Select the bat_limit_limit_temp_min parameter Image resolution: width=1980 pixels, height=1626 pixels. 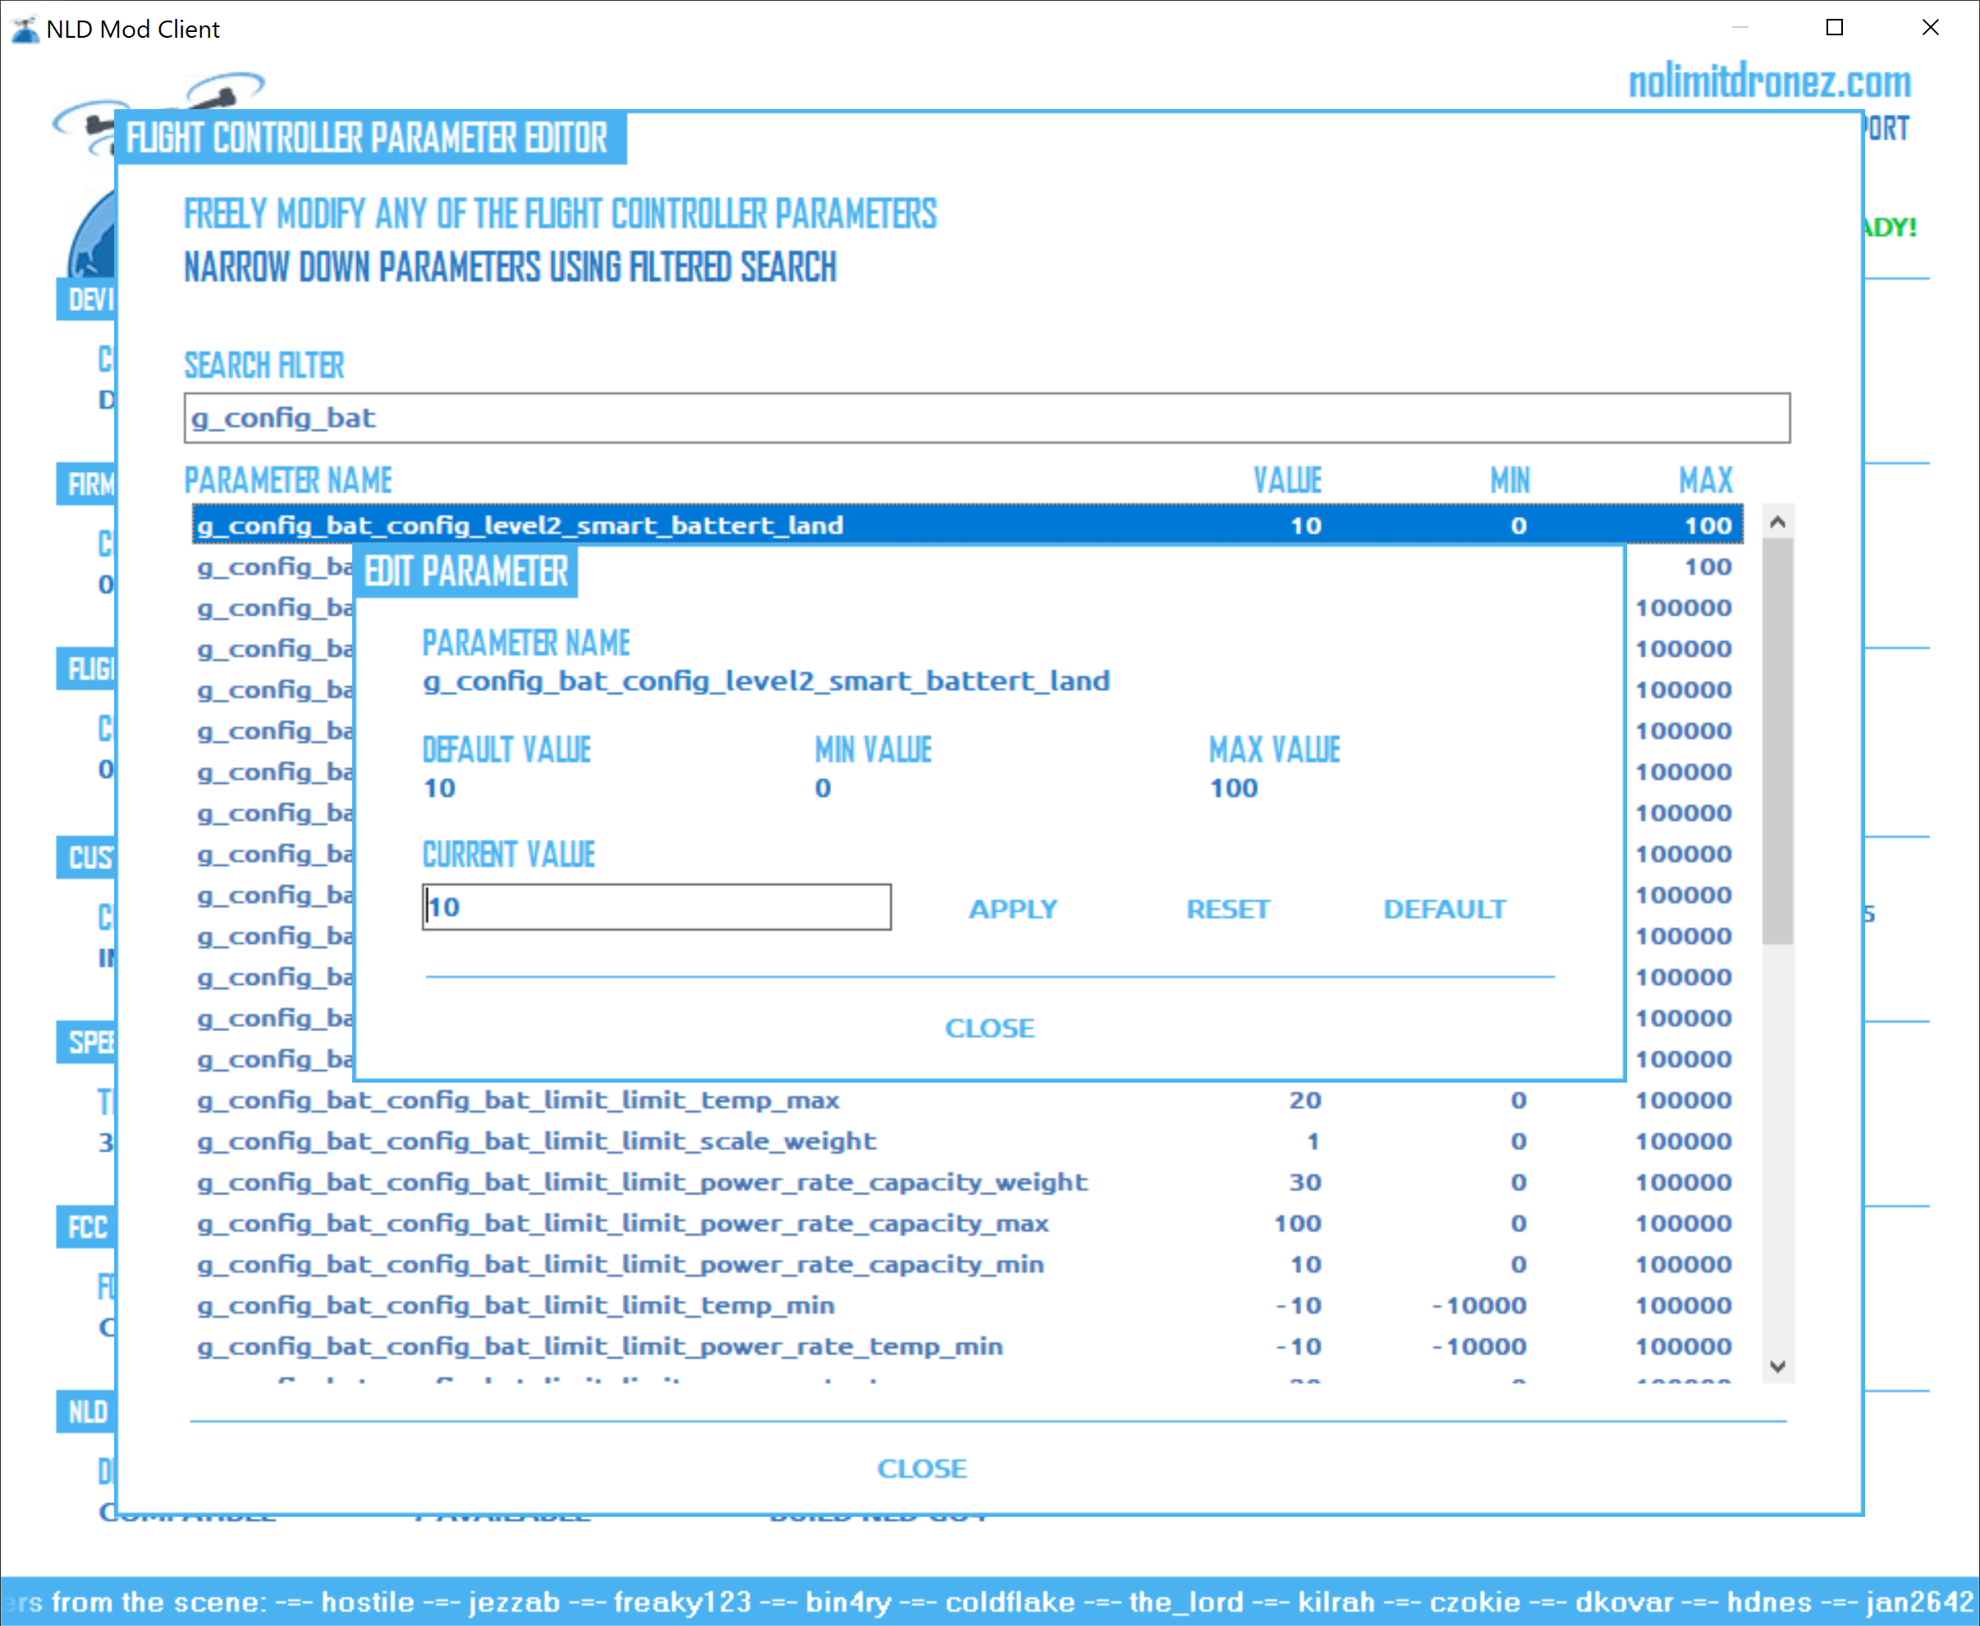pos(515,1305)
